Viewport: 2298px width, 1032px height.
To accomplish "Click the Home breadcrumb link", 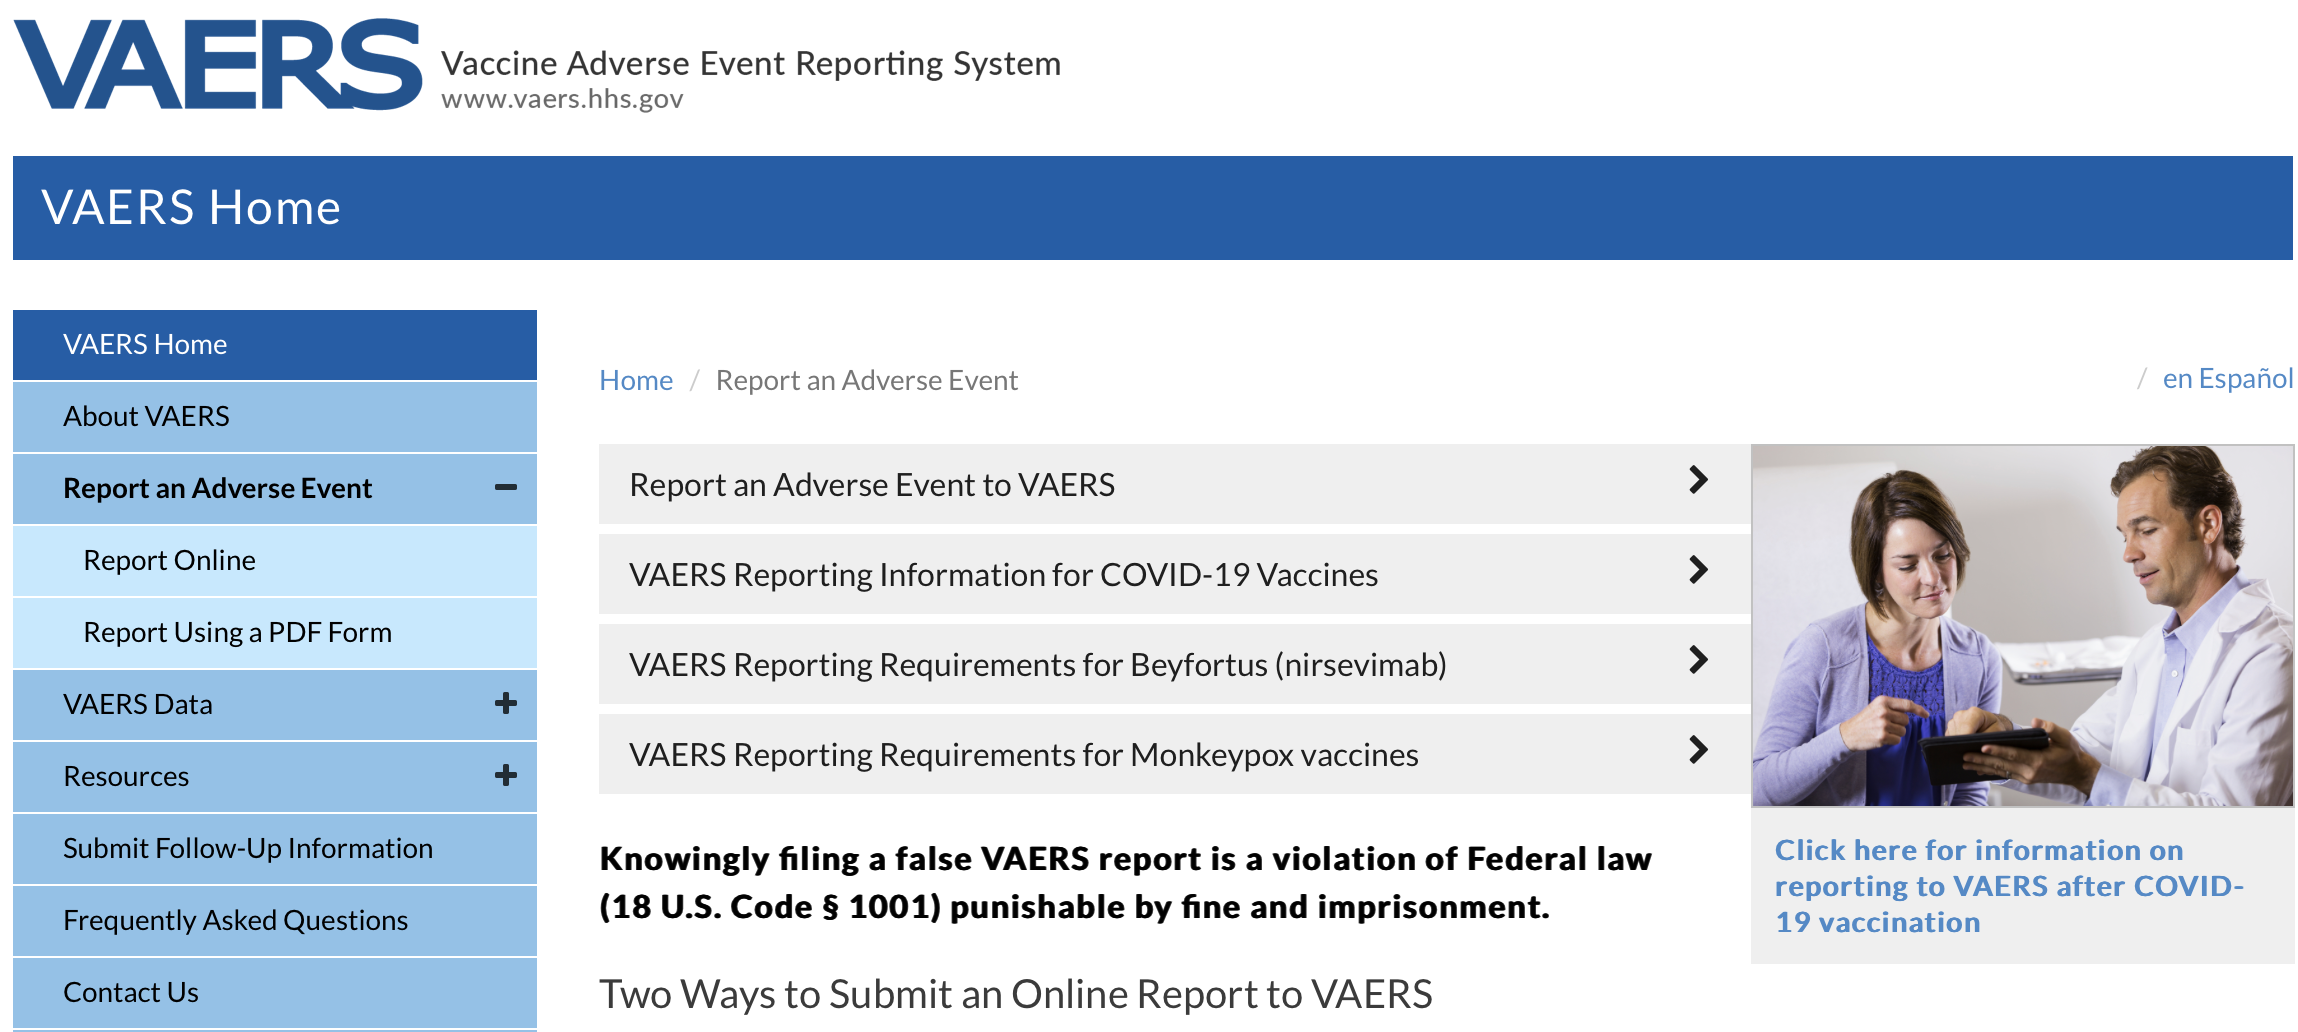I will (636, 381).
